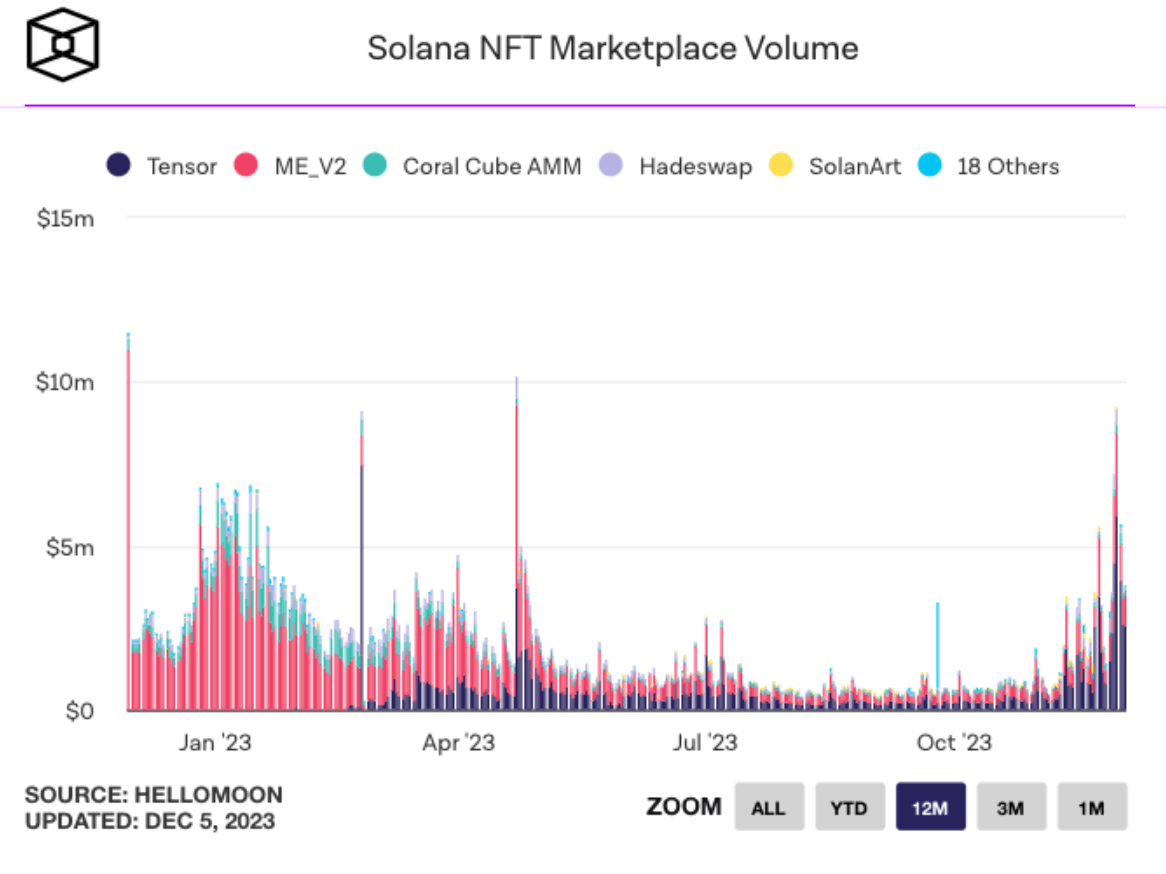
Task: Click the dark navy Tensor legend dot
Action: [119, 166]
